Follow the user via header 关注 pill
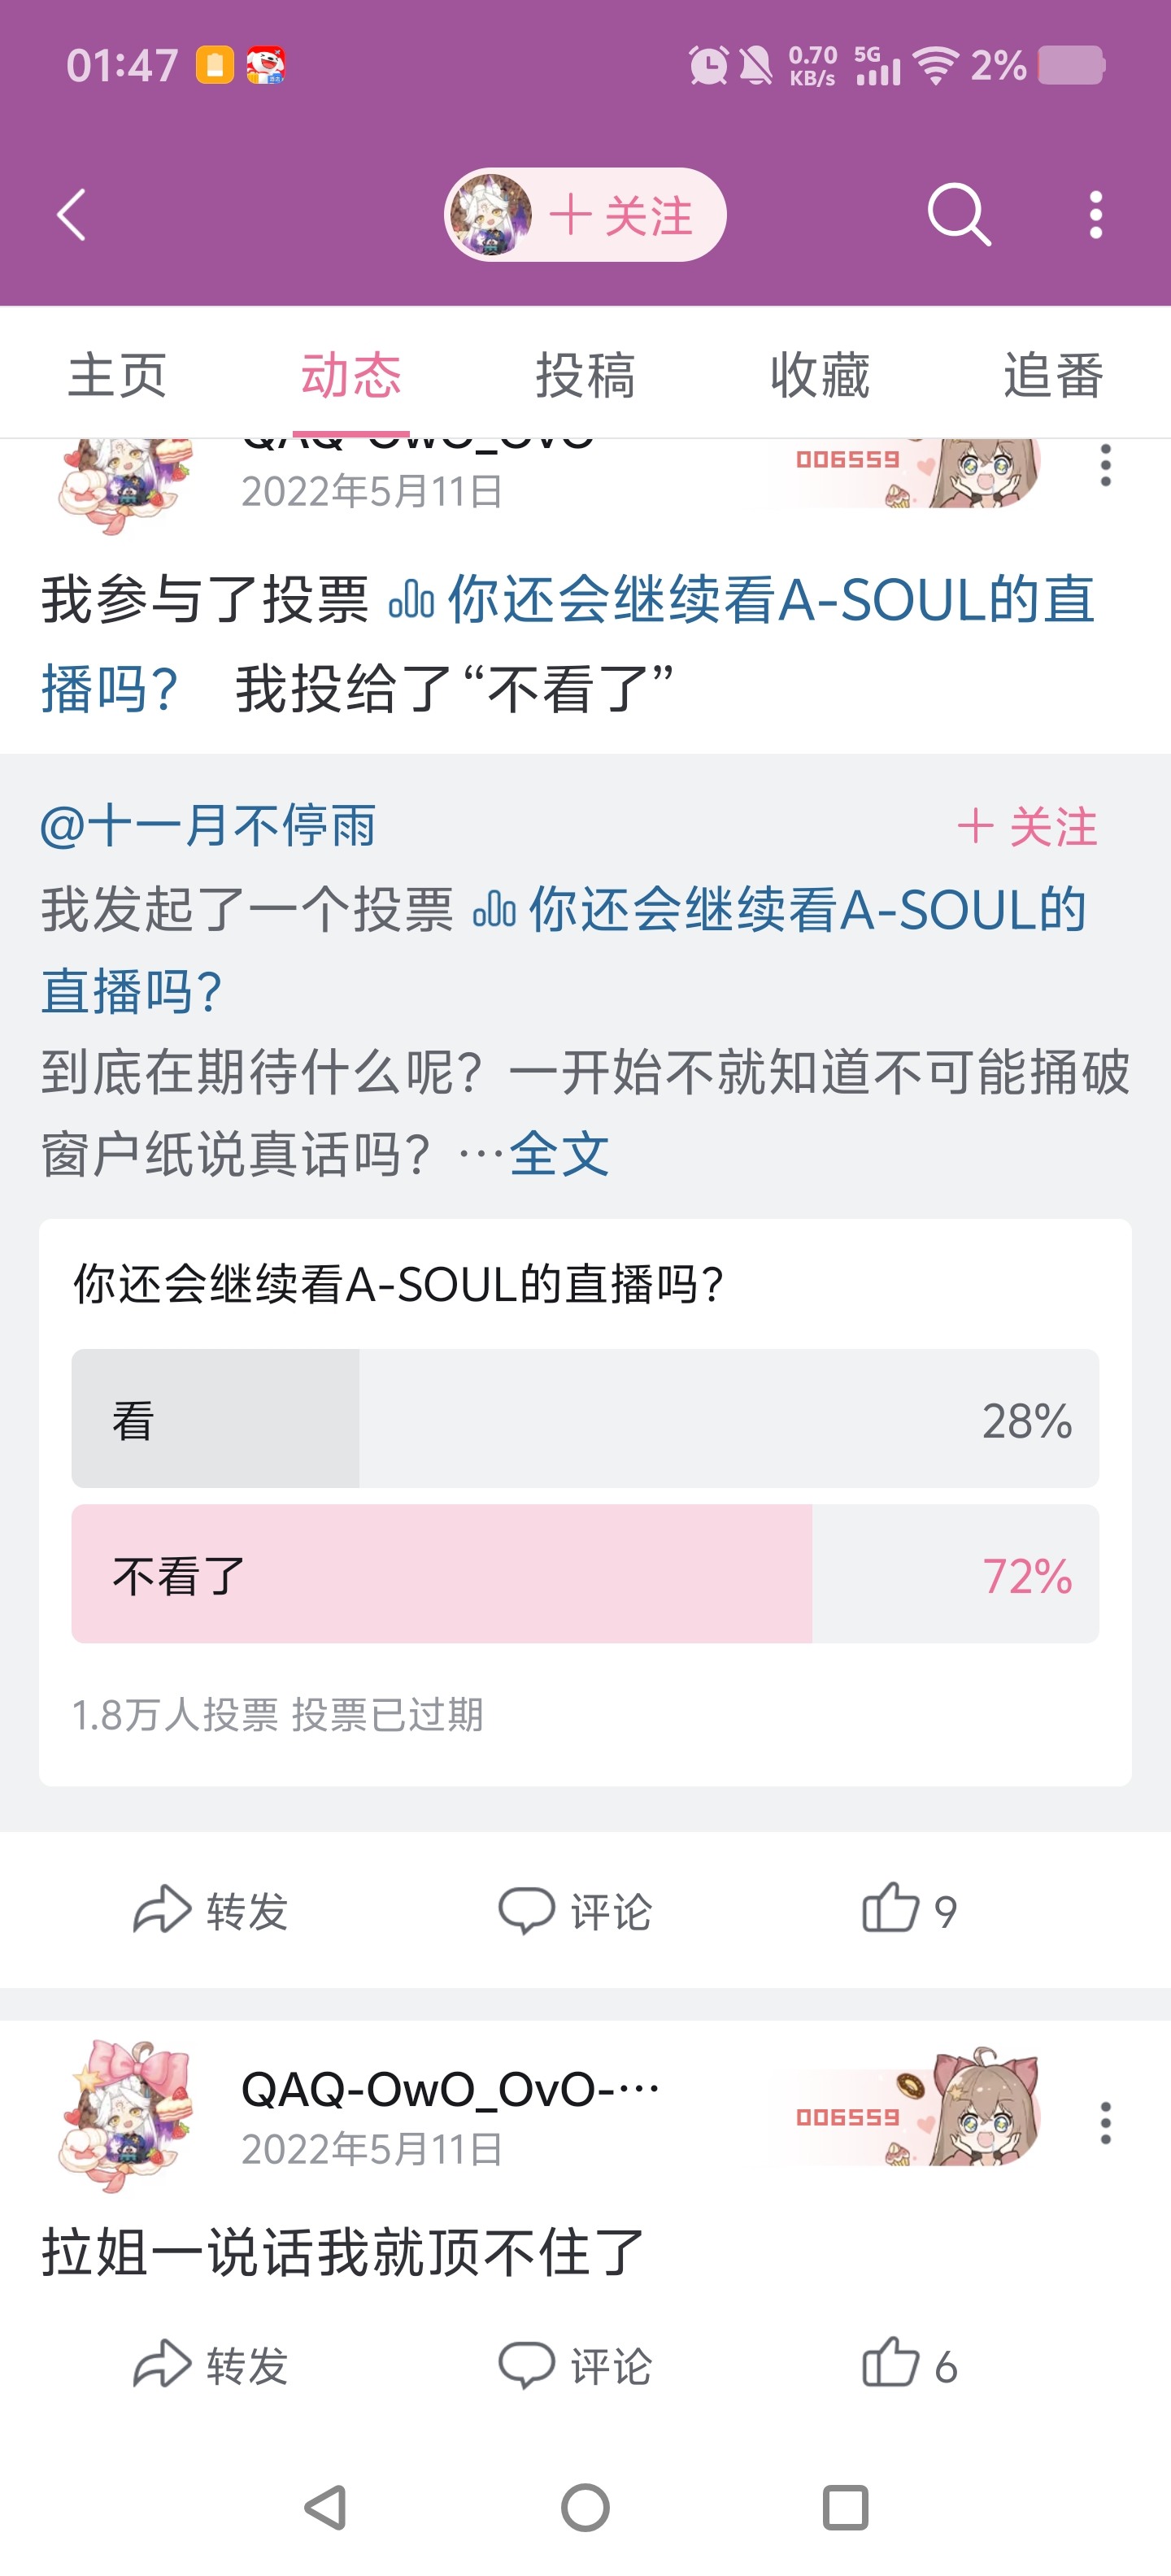Image resolution: width=1171 pixels, height=2576 pixels. coord(619,215)
